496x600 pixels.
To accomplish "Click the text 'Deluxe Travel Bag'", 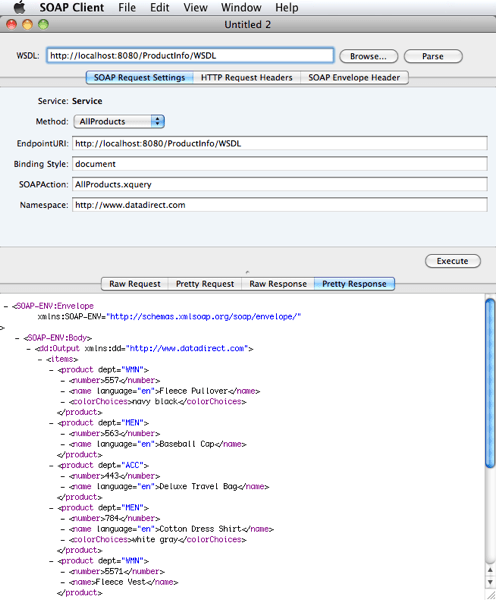I will coord(198,487).
